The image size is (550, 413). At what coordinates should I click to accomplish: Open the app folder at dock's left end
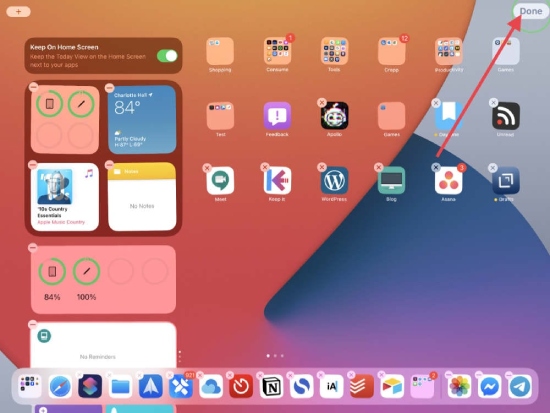[x=30, y=386]
